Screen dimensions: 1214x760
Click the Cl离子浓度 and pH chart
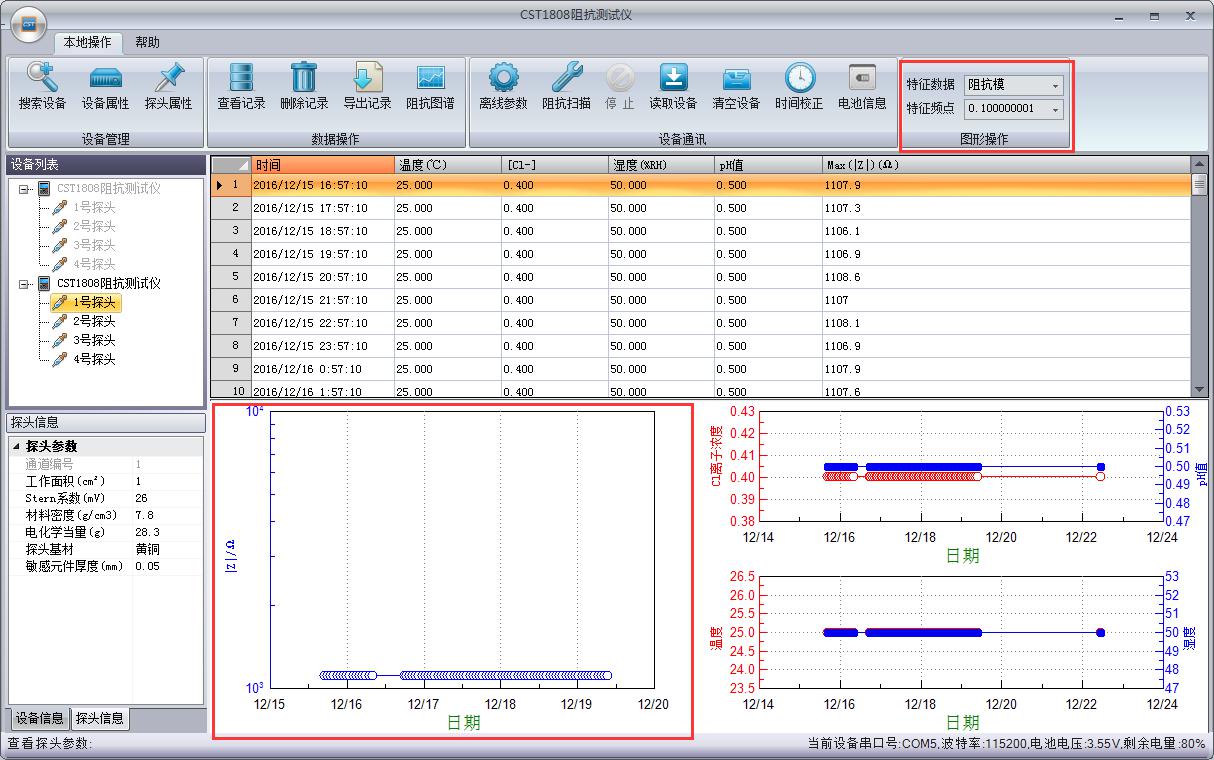click(960, 466)
